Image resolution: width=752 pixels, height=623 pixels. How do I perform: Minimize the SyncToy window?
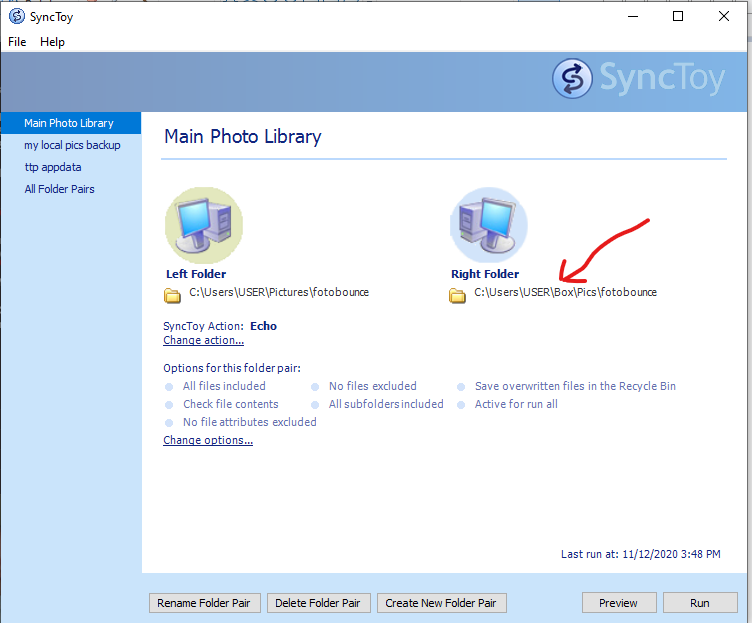(633, 16)
